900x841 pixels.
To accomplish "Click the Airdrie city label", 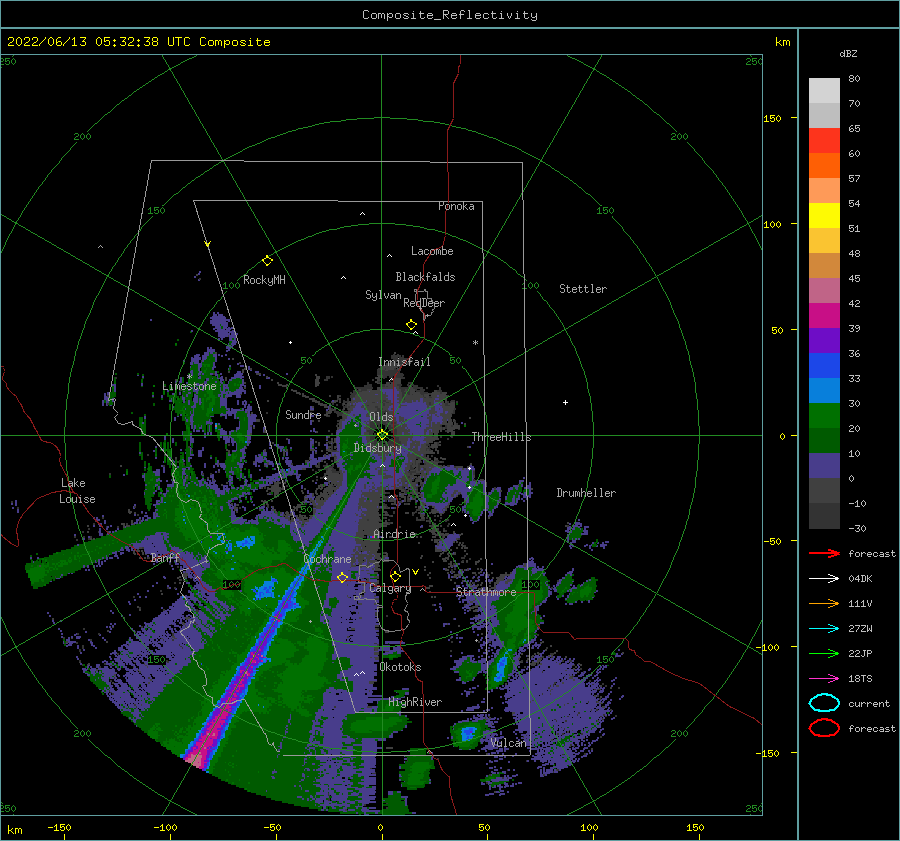I will click(x=394, y=534).
